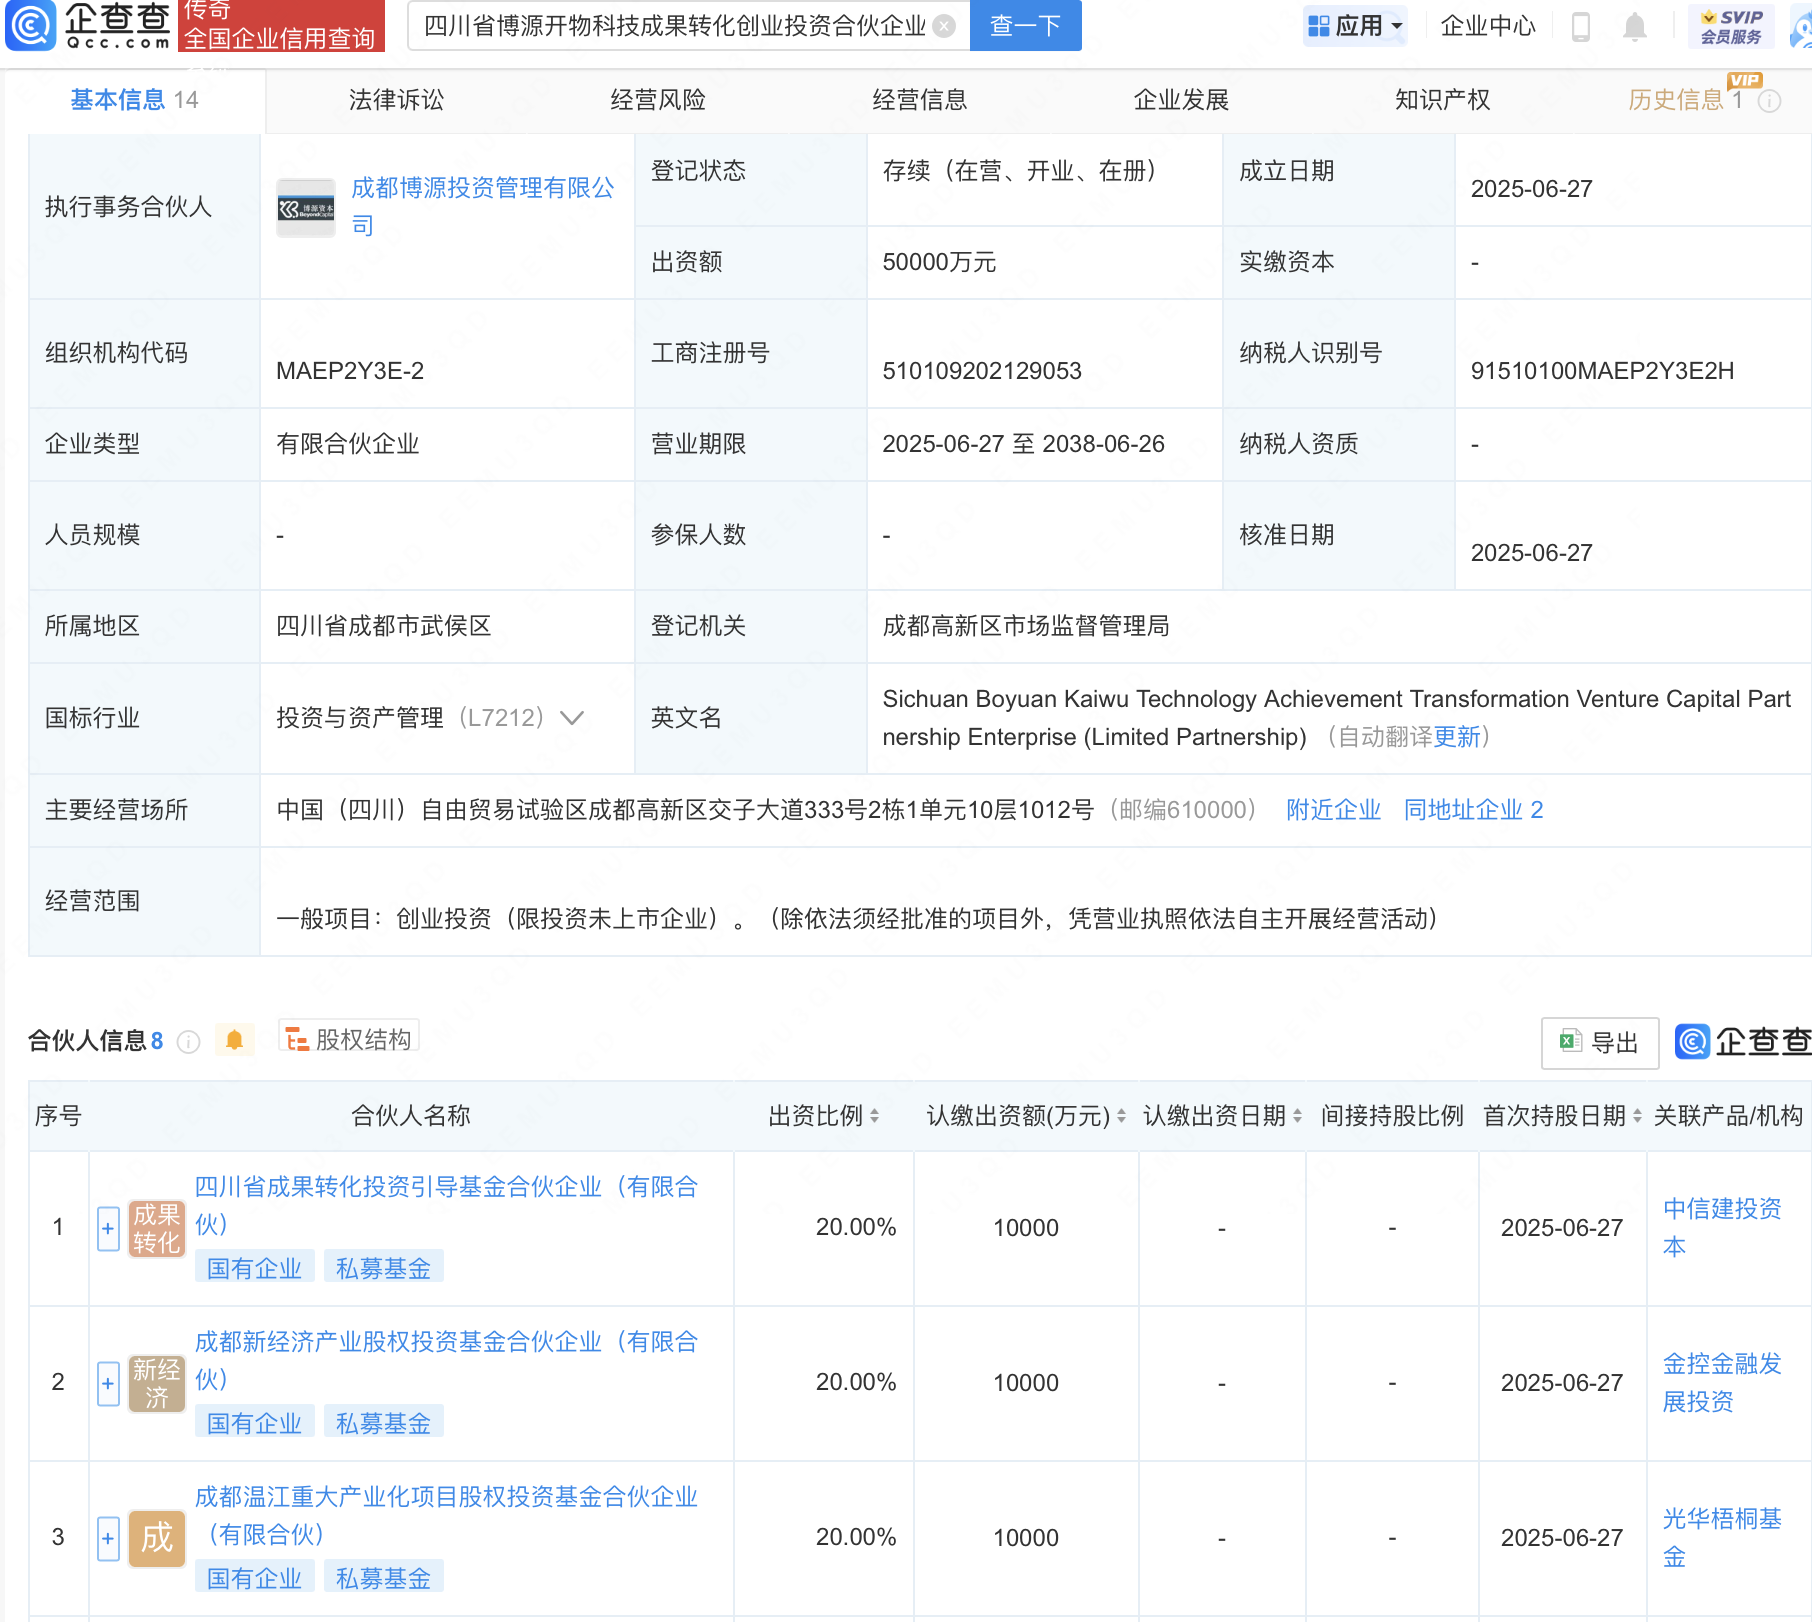The image size is (1812, 1622).
Task: Open 金控金融发展投资 related institution link
Action: tap(1722, 1383)
